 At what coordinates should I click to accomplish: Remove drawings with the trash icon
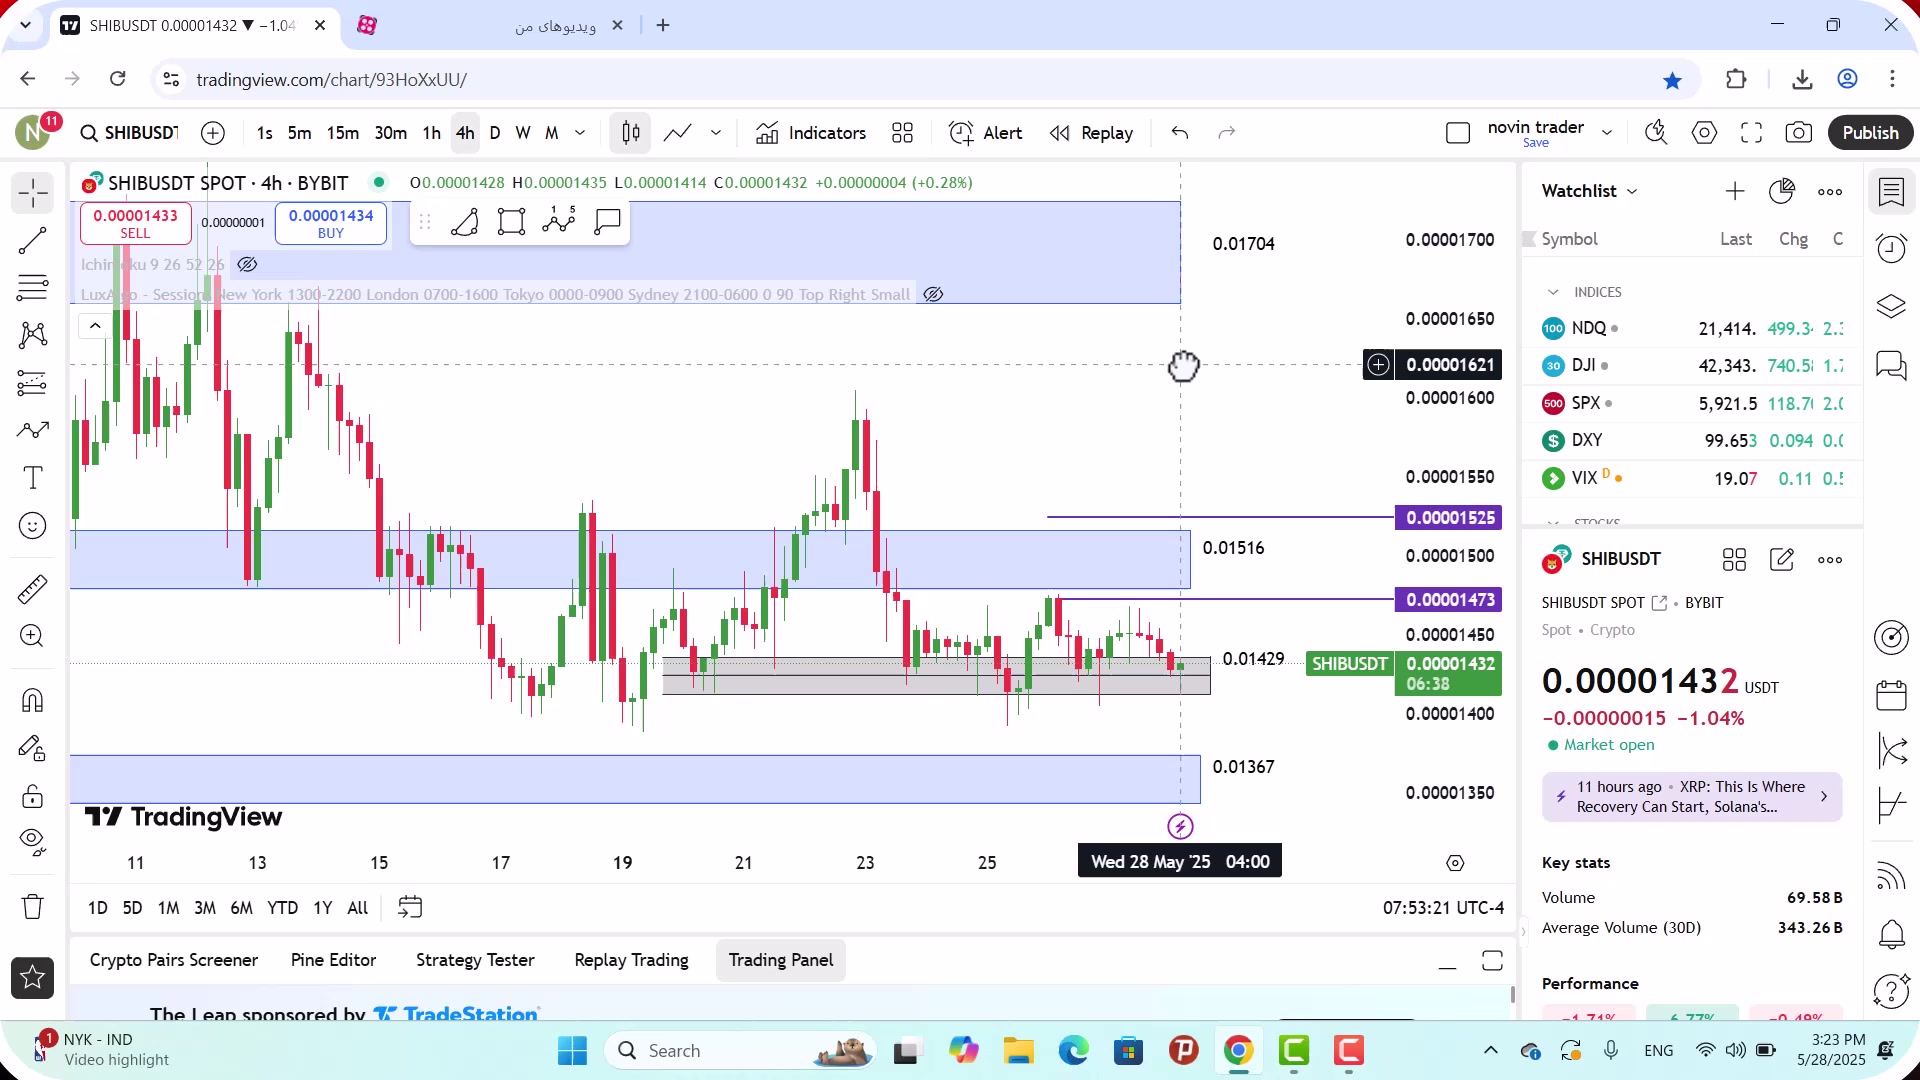[x=32, y=907]
